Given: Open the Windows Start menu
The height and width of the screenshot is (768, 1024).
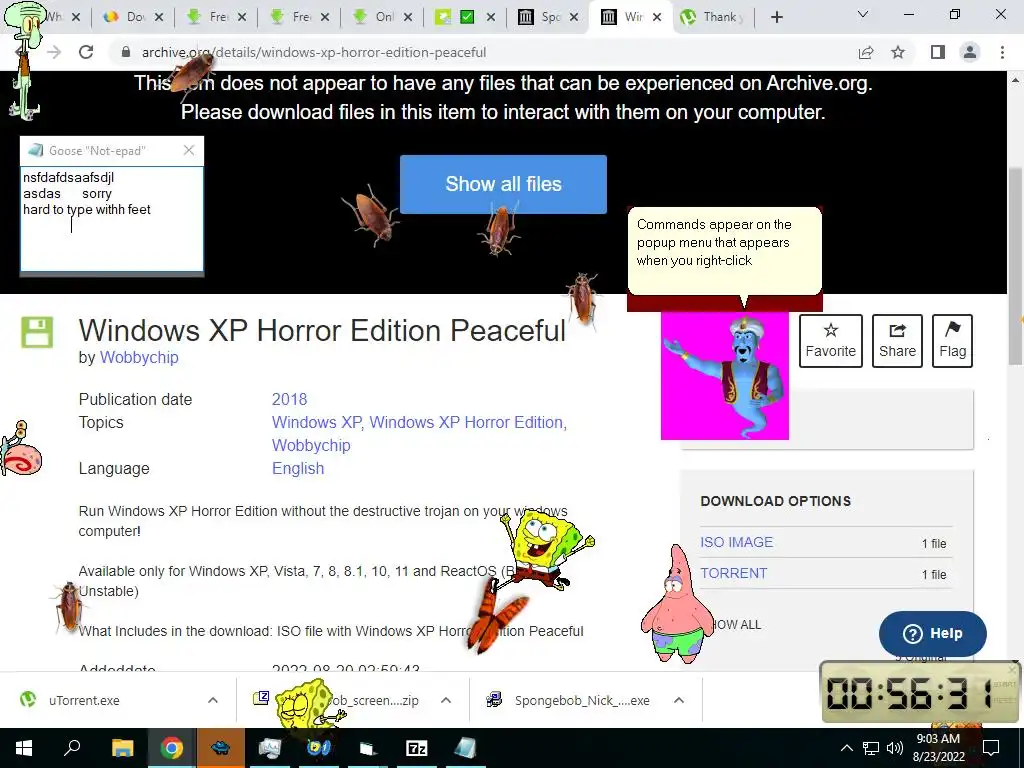Looking at the screenshot, I should pos(24,748).
